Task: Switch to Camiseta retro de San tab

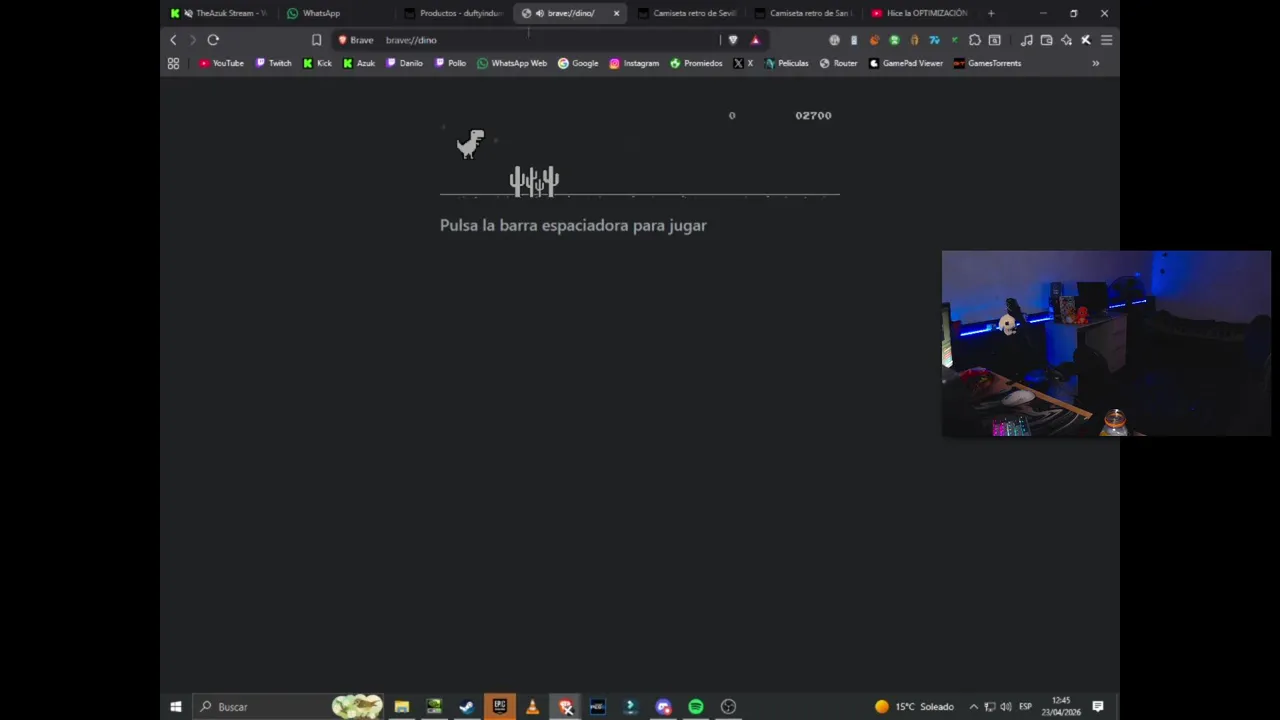Action: 803,13
